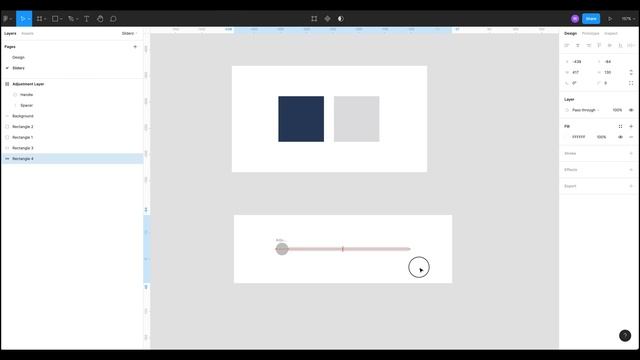The width and height of the screenshot is (640, 360).
Task: Click the Use as mask icon
Action: click(x=340, y=19)
